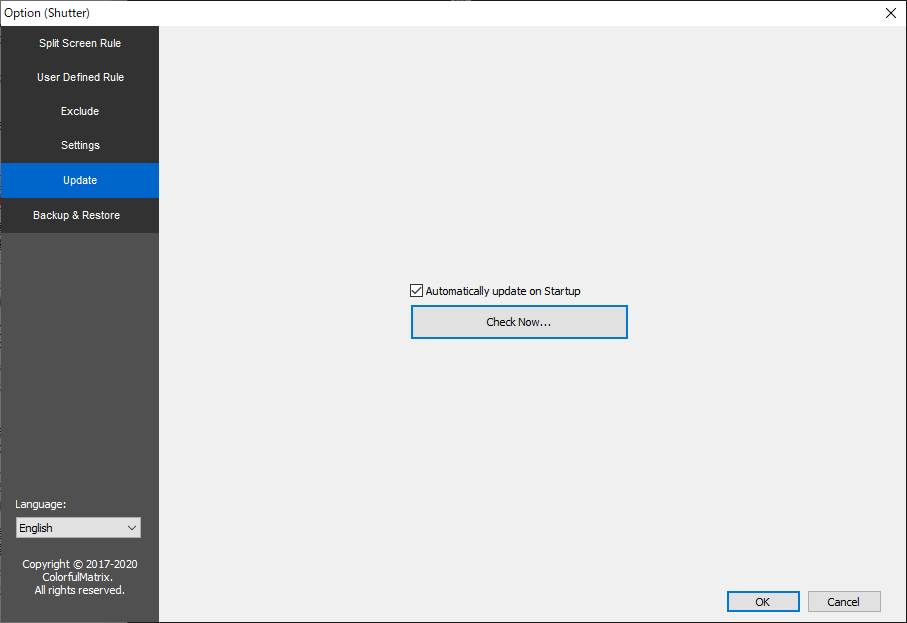907x623 pixels.
Task: Select the Exclude tab in sidebar
Action: coord(80,111)
